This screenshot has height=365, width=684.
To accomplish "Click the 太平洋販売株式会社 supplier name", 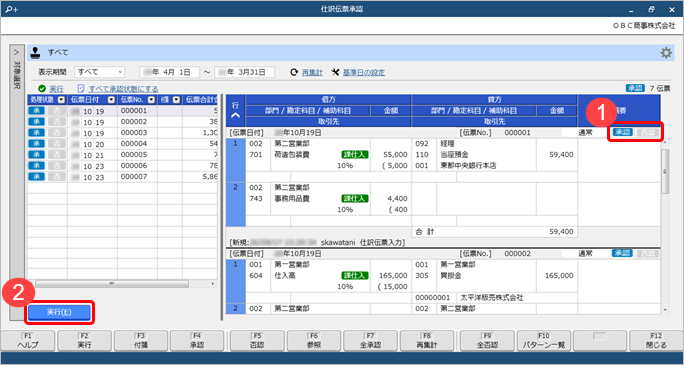I will click(x=492, y=298).
